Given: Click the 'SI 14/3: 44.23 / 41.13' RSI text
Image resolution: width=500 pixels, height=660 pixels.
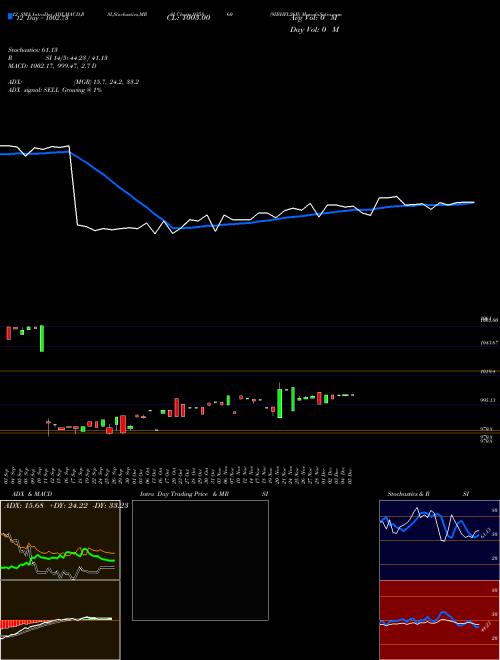Looking at the screenshot, I should tap(77, 58).
